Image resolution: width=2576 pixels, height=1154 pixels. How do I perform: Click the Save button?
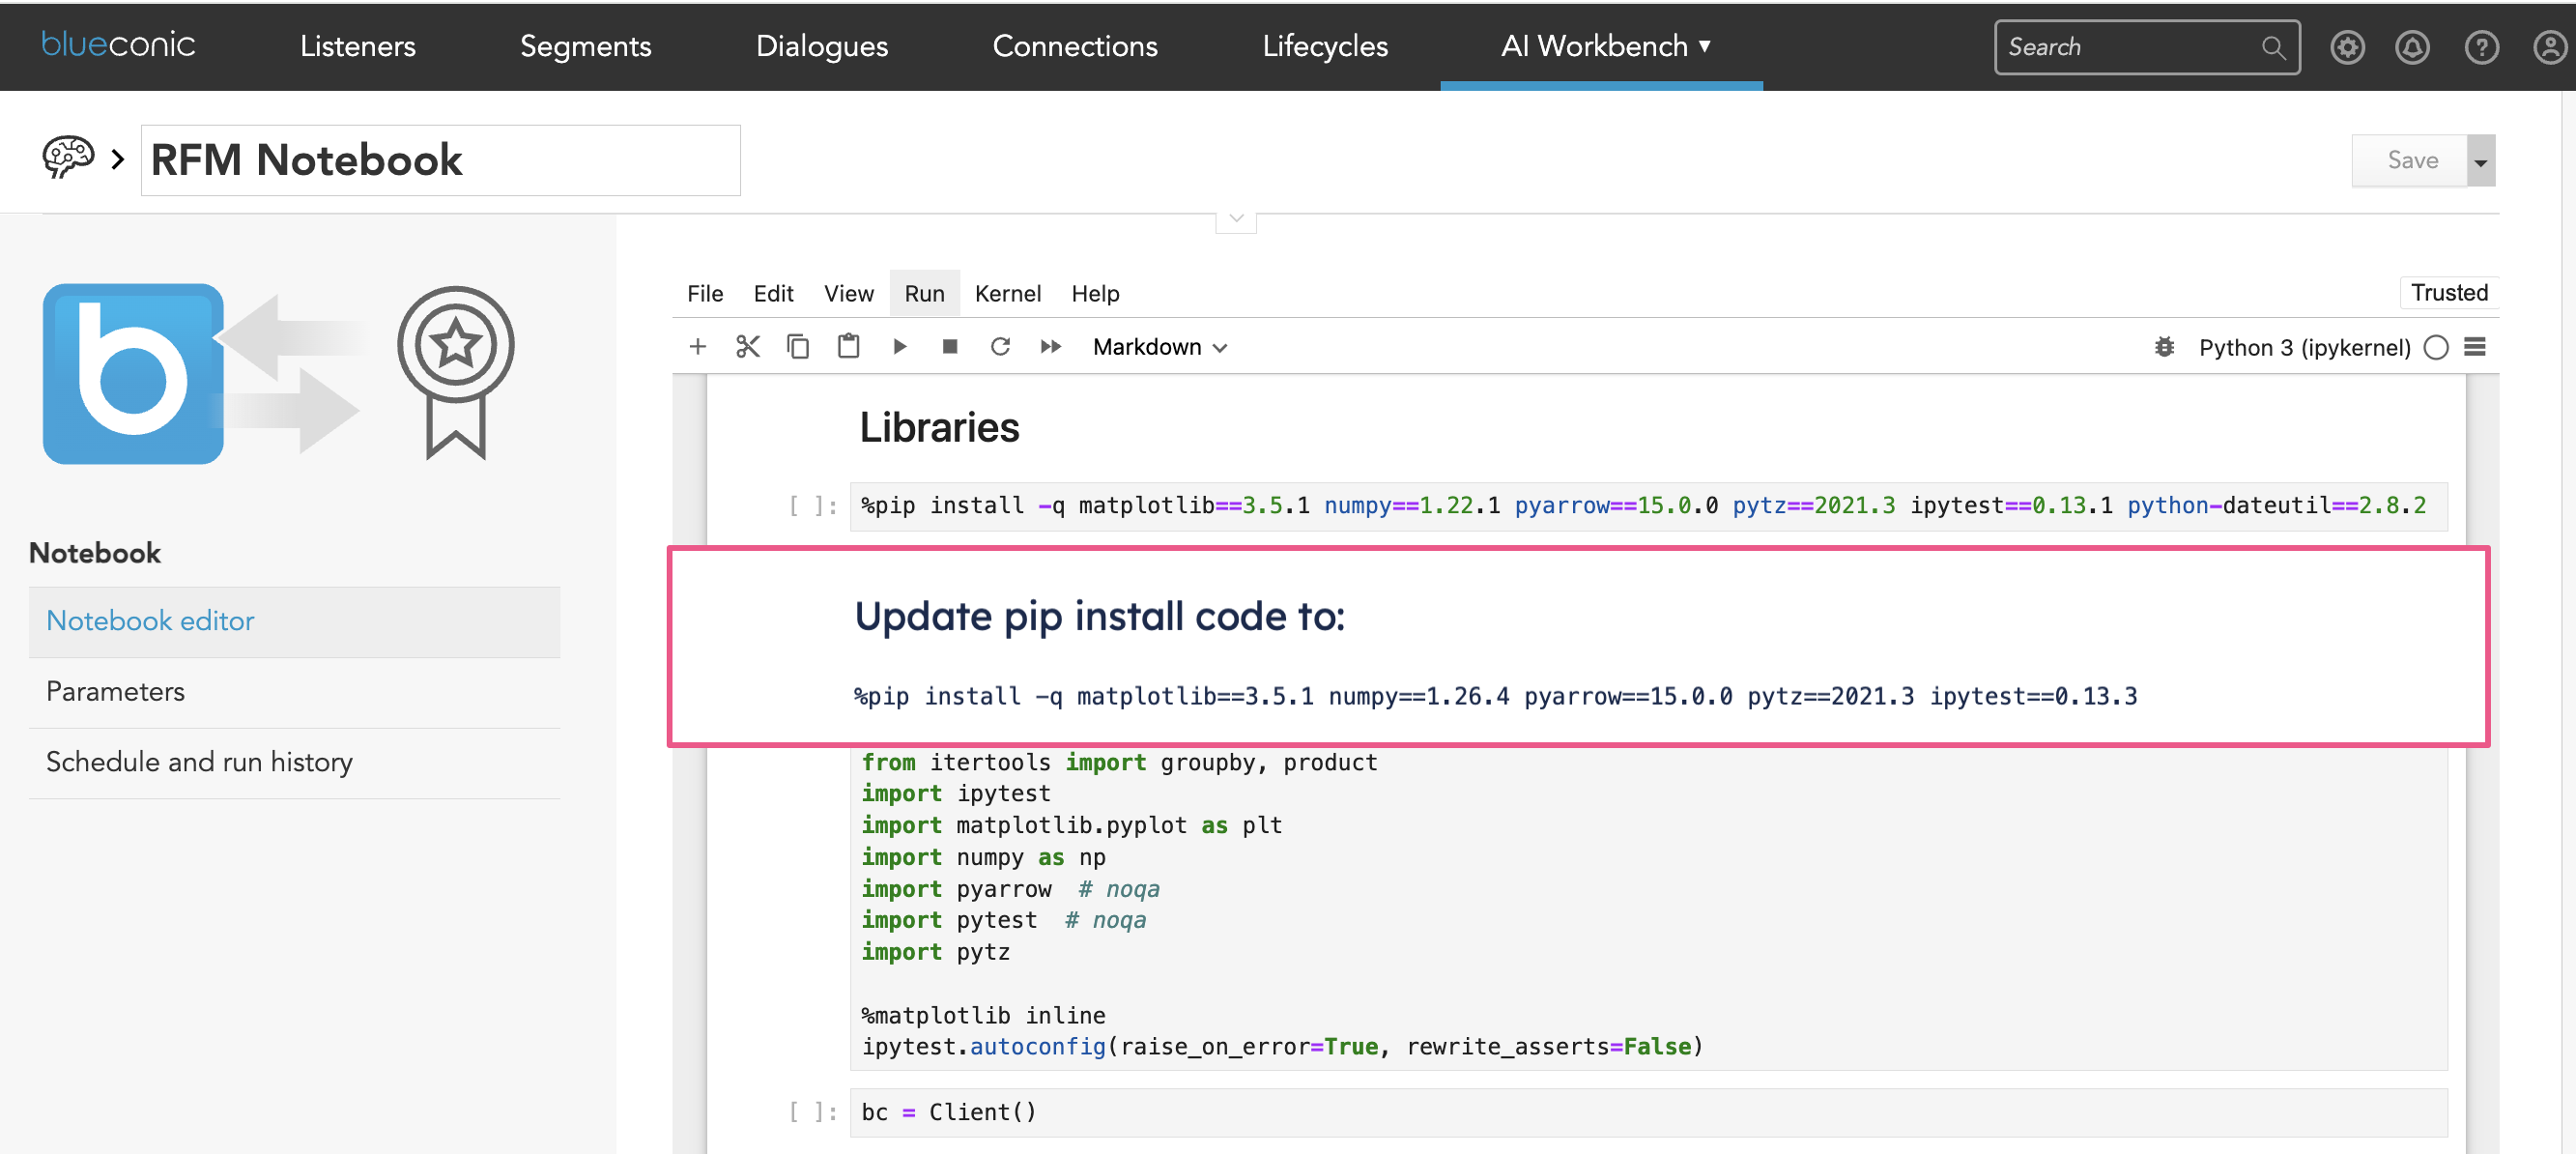pos(2409,160)
